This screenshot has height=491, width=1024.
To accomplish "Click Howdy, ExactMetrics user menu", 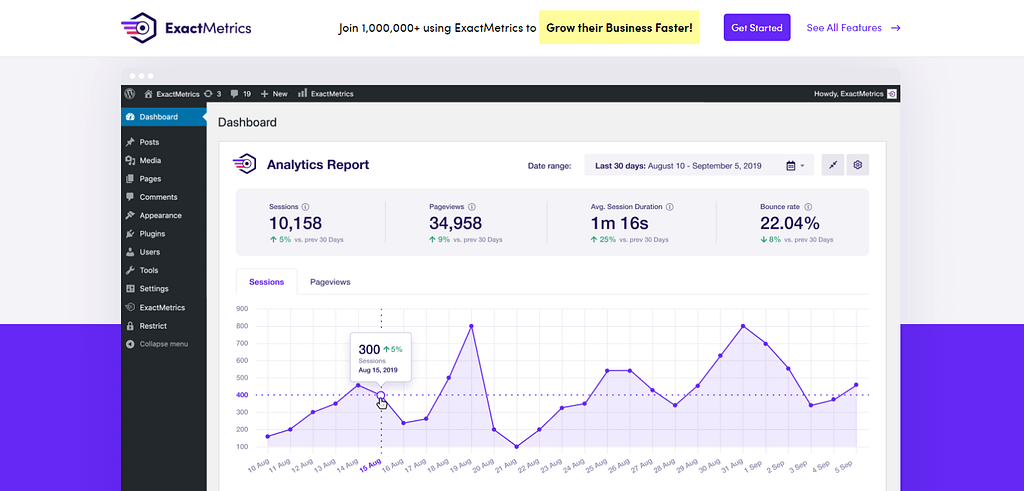I will pyautogui.click(x=856, y=93).
